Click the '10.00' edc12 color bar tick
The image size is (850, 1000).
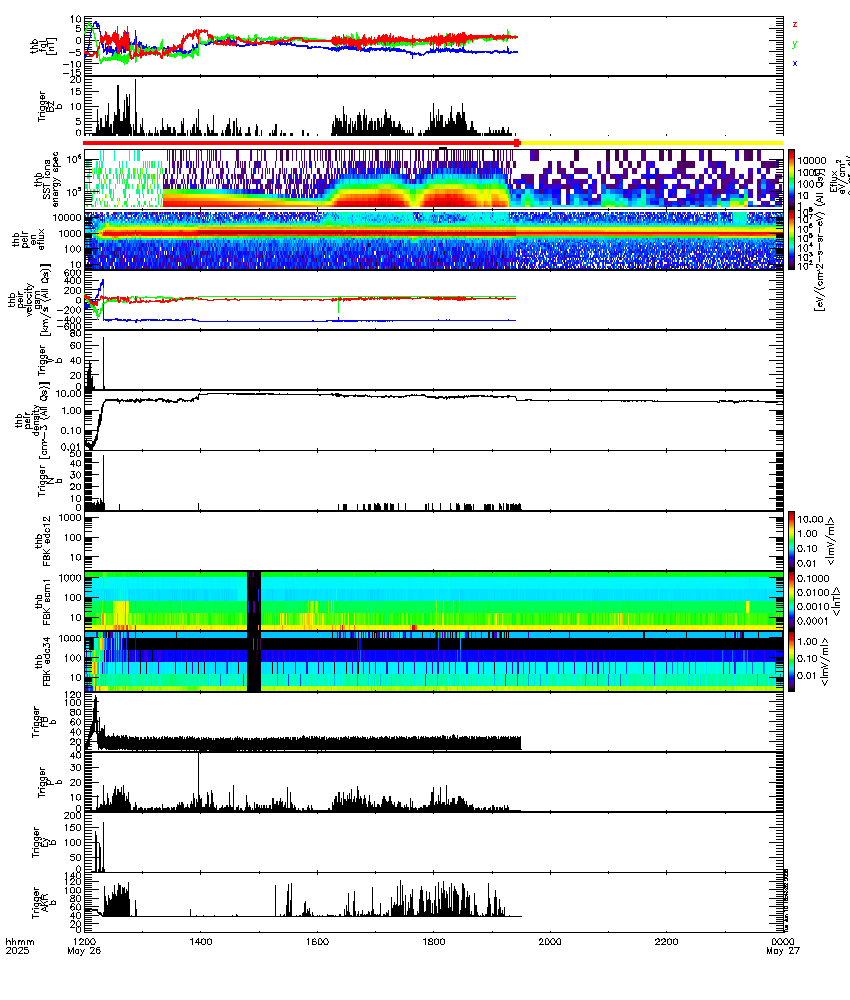(x=810, y=519)
